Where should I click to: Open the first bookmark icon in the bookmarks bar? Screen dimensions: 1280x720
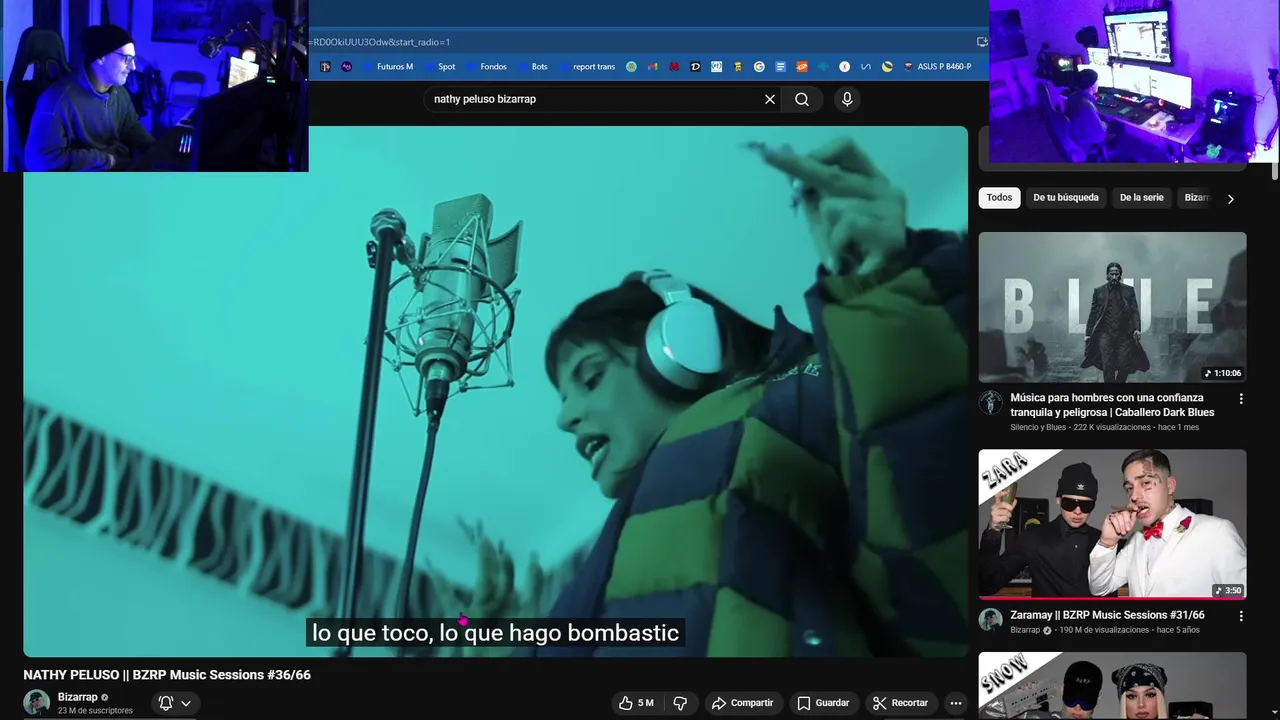[x=325, y=67]
